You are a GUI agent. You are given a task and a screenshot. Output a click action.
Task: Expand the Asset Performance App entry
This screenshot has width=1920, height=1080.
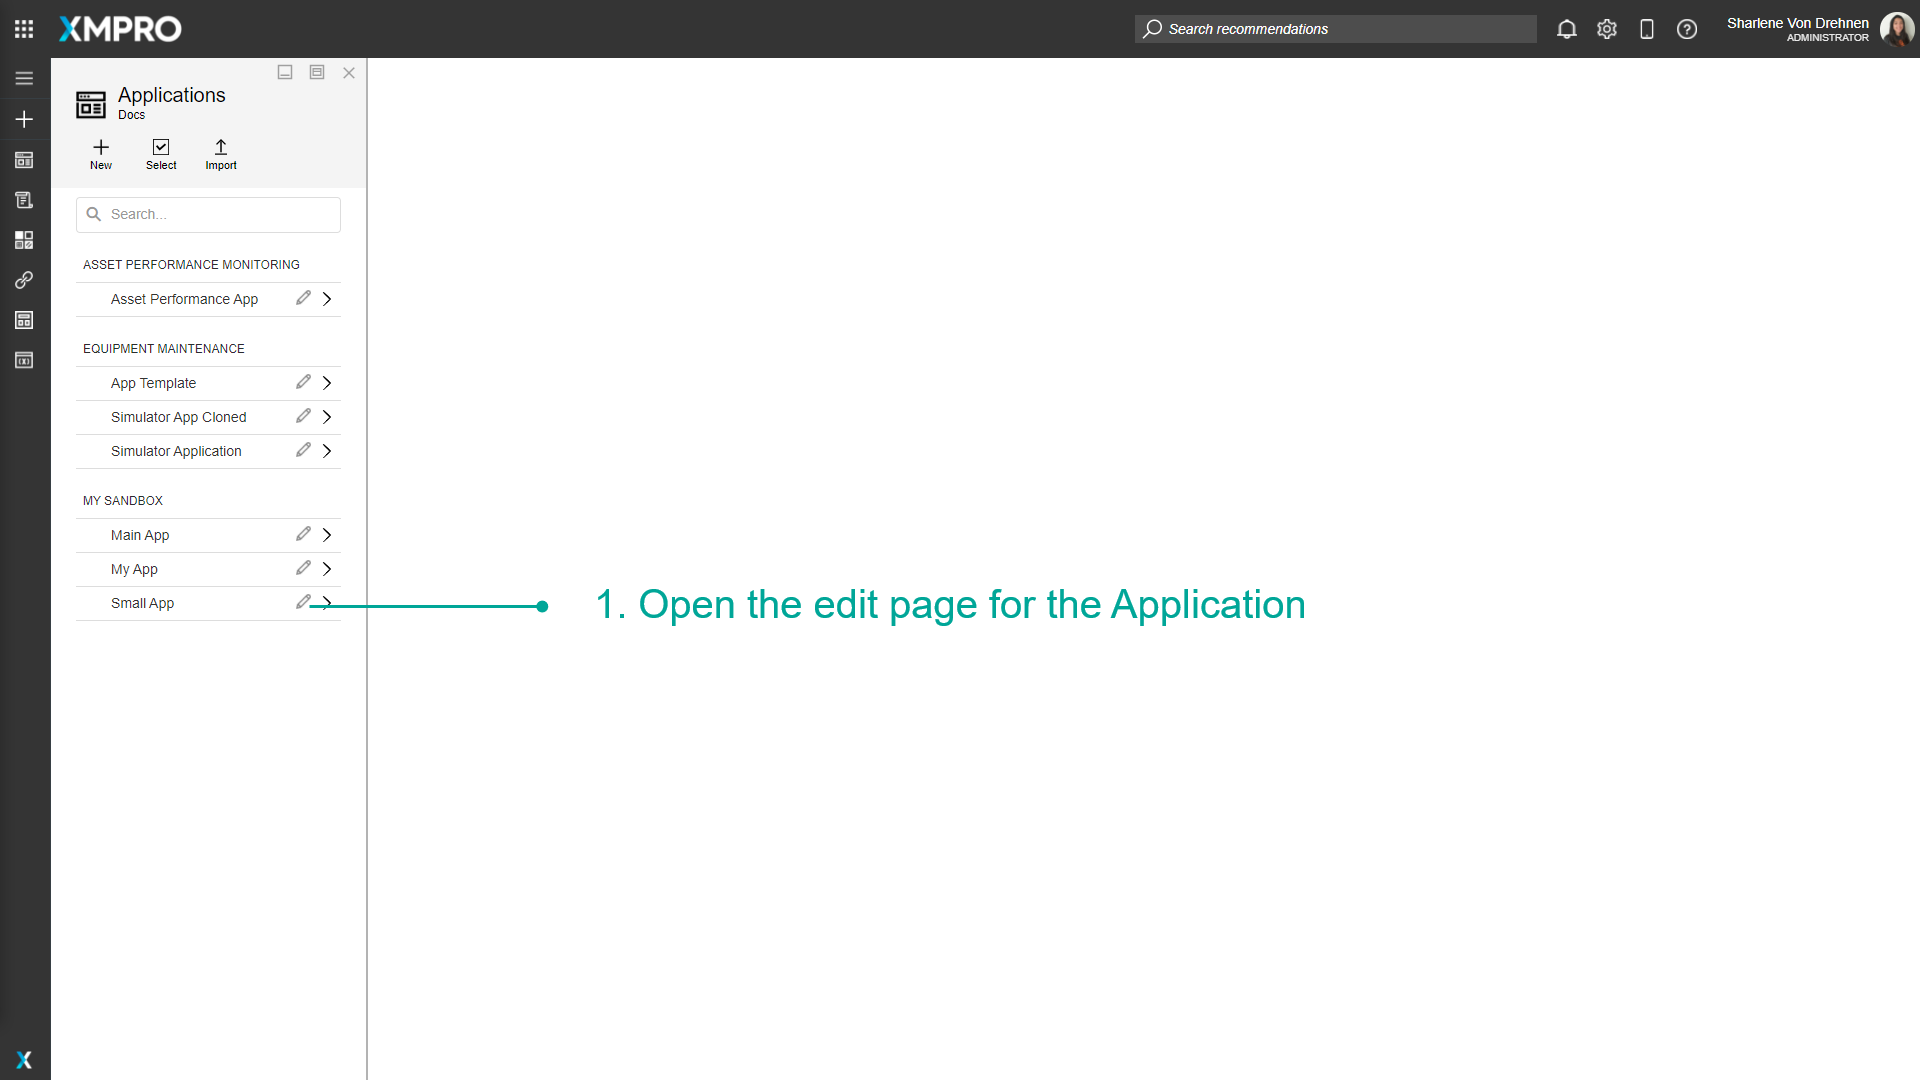click(x=326, y=298)
